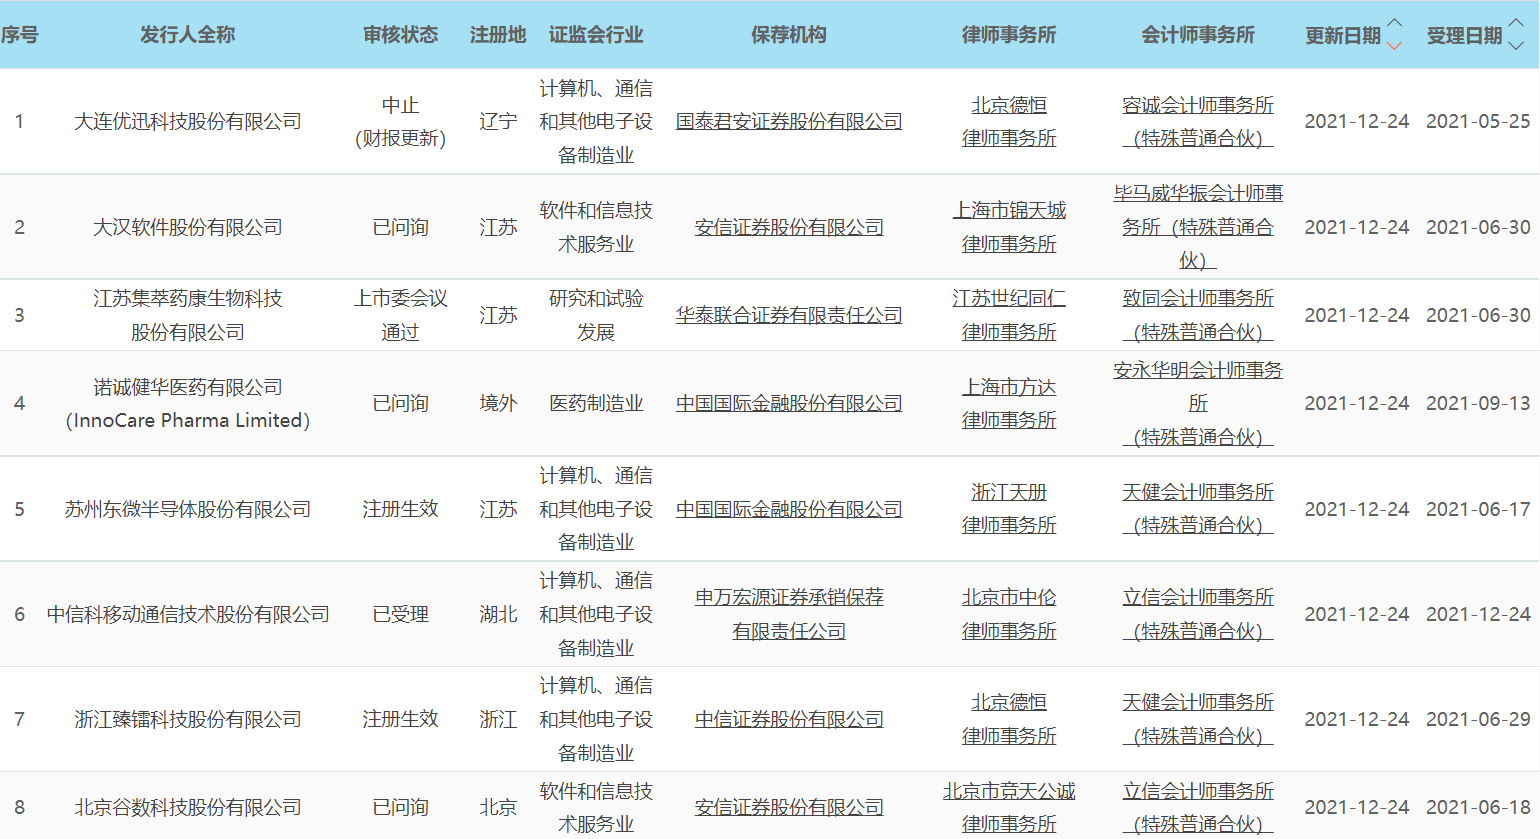The height and width of the screenshot is (839, 1540).
Task: Click the 审核状态 column header
Action: coord(401,33)
